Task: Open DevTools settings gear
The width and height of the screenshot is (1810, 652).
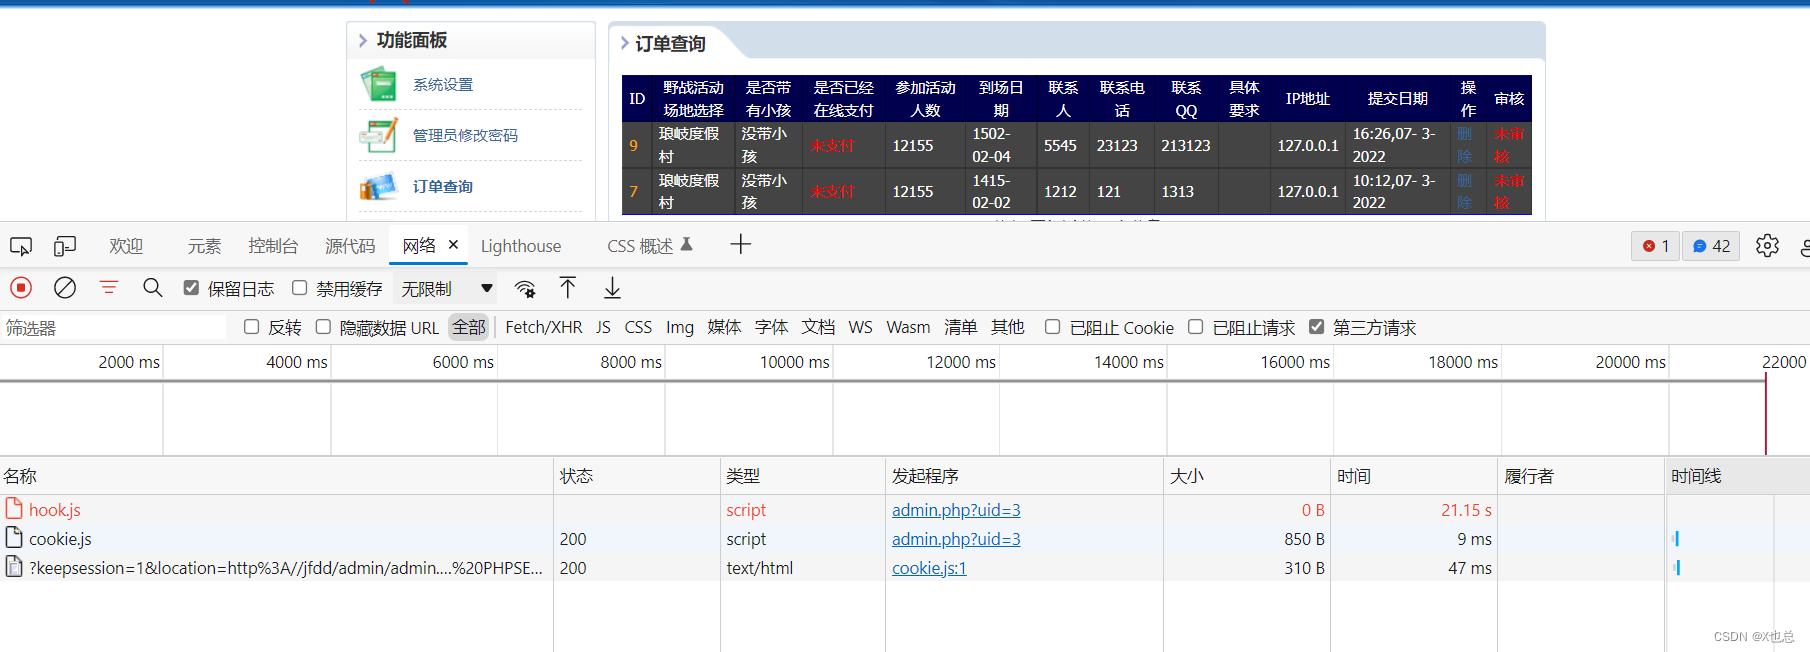Action: click(x=1767, y=246)
